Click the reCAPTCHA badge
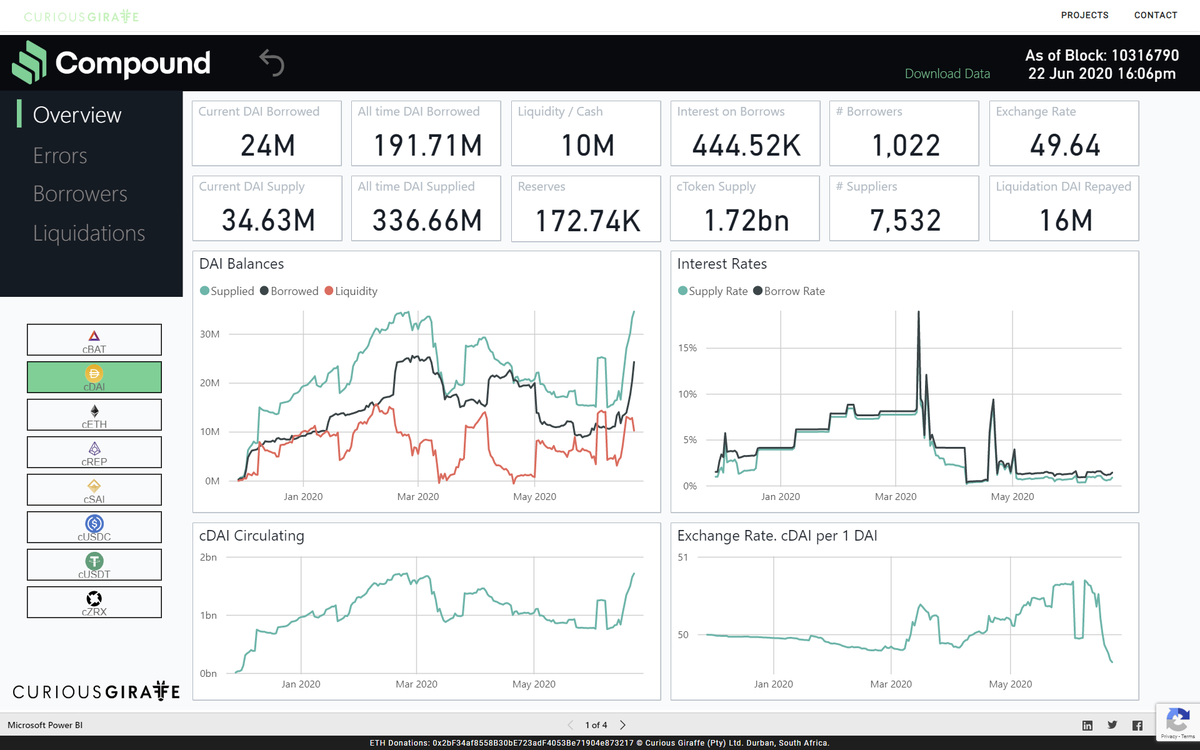1200x750 pixels. (1177, 721)
